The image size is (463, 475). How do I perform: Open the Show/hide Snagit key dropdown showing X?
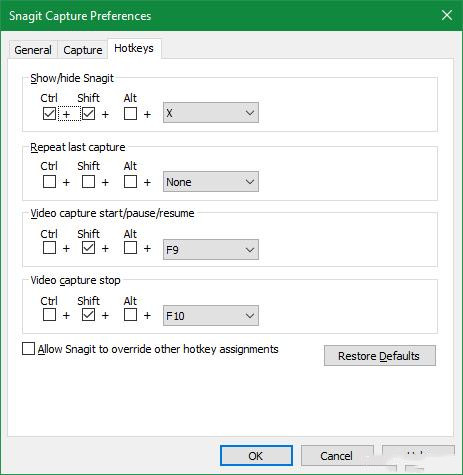point(211,113)
